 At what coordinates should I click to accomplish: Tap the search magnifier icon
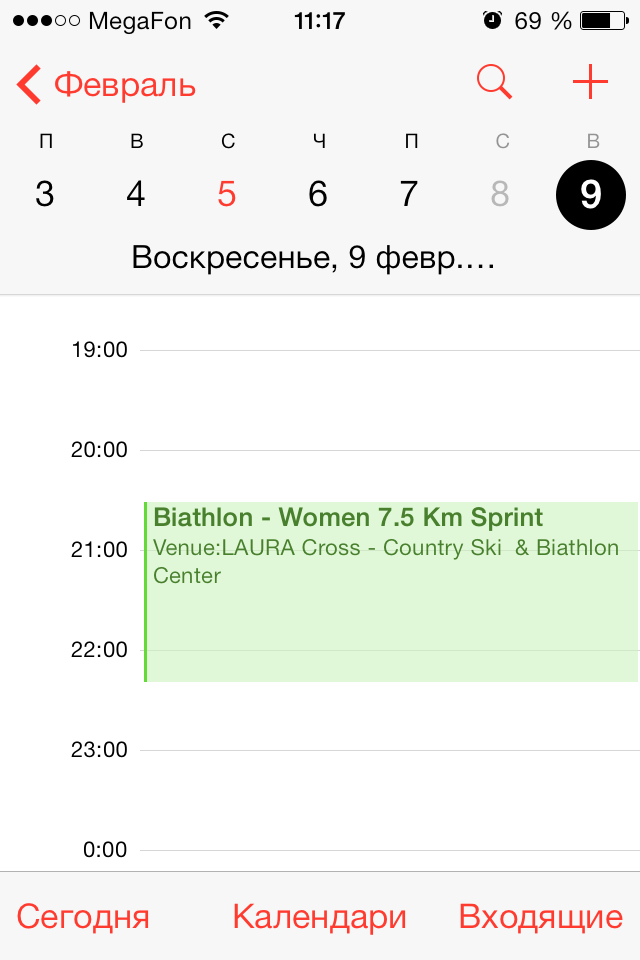click(x=494, y=82)
